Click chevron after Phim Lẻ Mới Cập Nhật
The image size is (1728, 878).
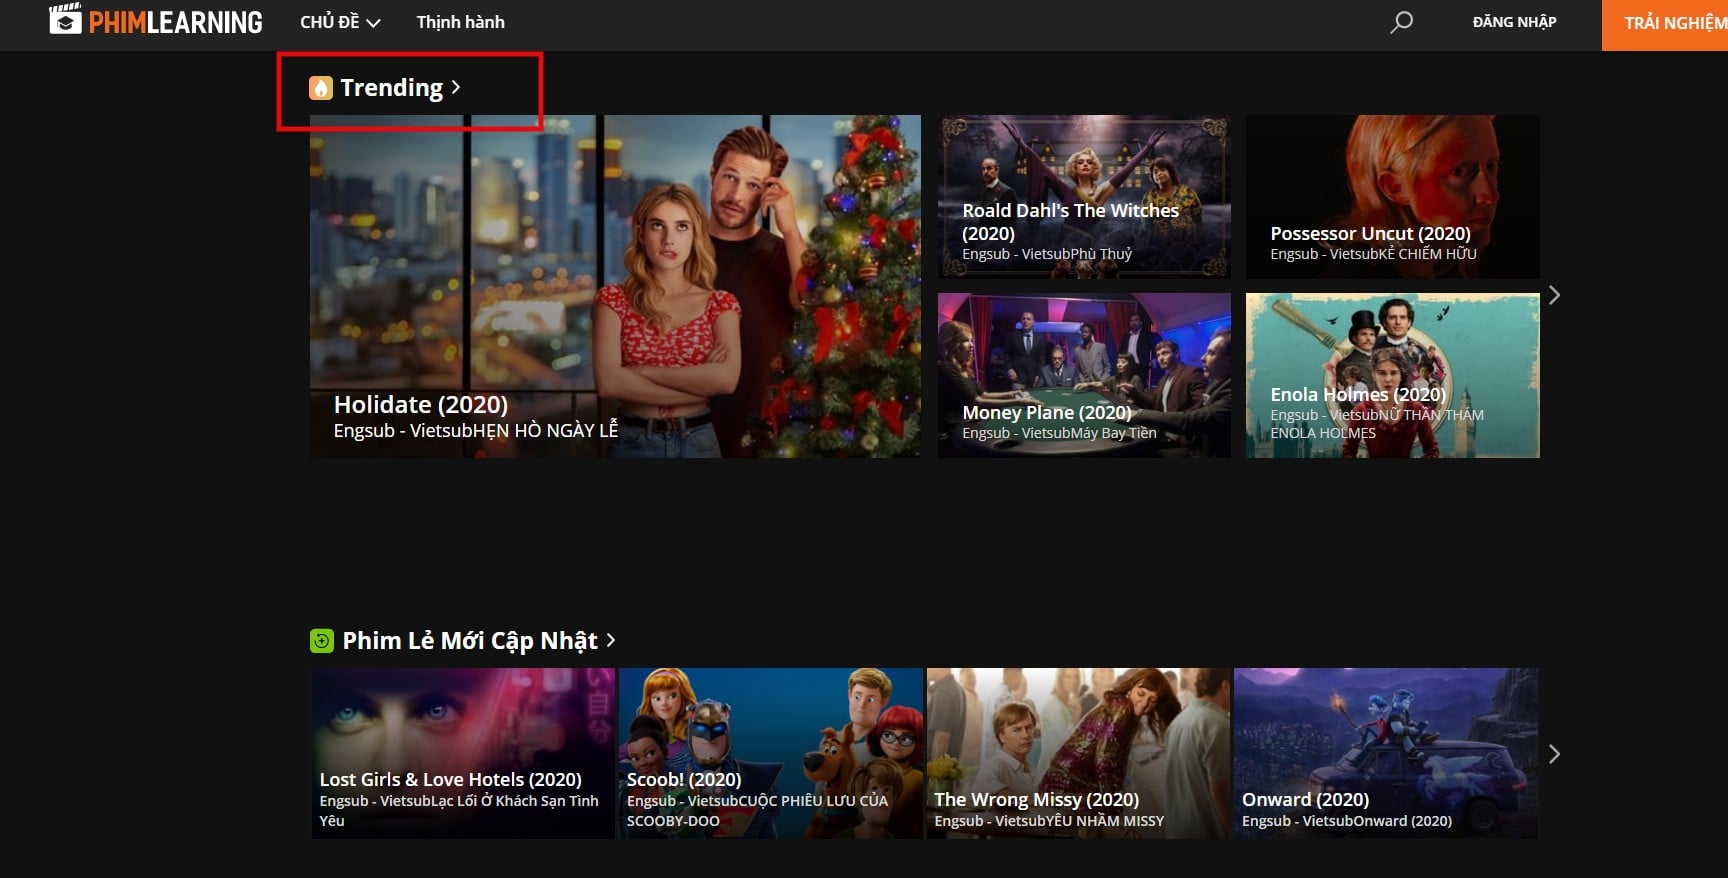point(611,640)
